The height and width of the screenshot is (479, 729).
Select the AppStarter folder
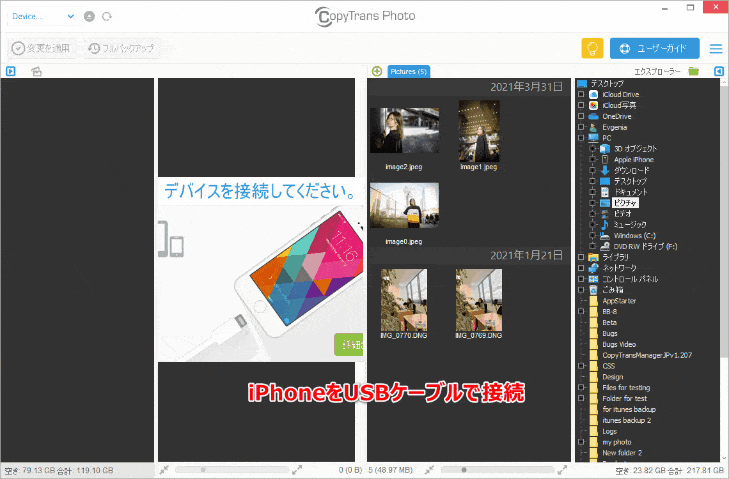[619, 301]
